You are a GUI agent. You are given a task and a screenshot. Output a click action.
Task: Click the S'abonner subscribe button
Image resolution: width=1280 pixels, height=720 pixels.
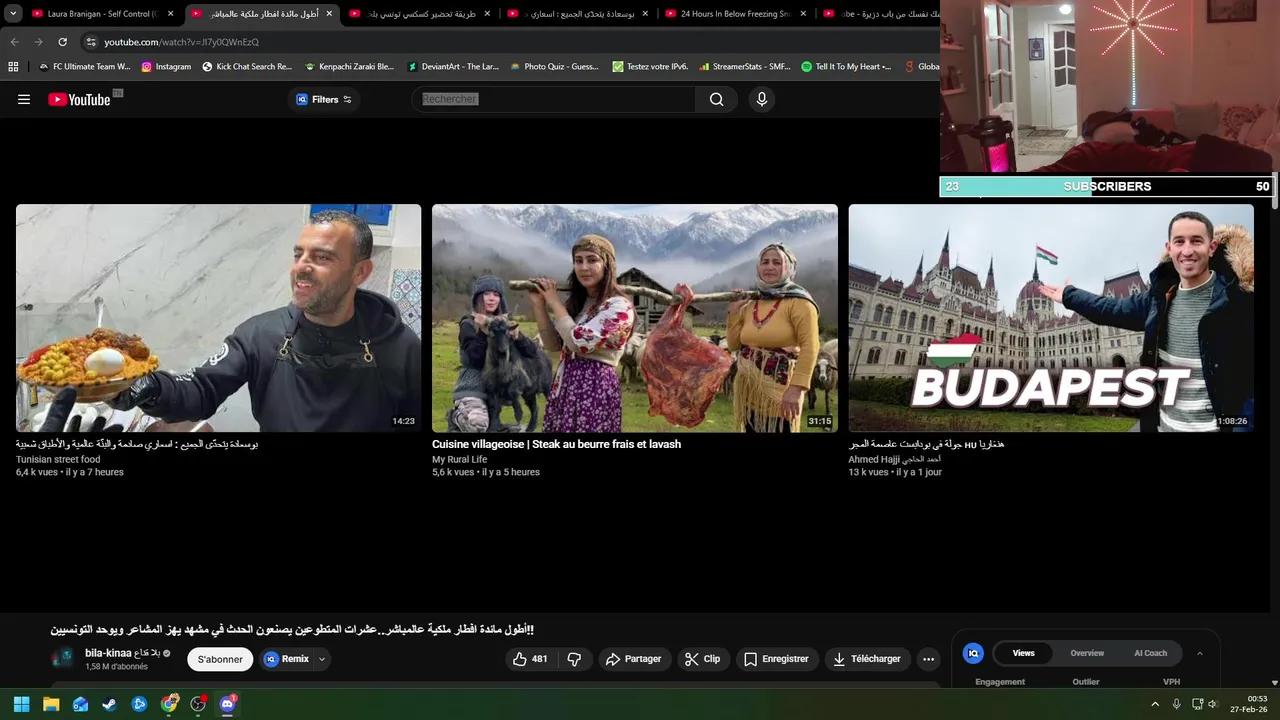pos(220,659)
